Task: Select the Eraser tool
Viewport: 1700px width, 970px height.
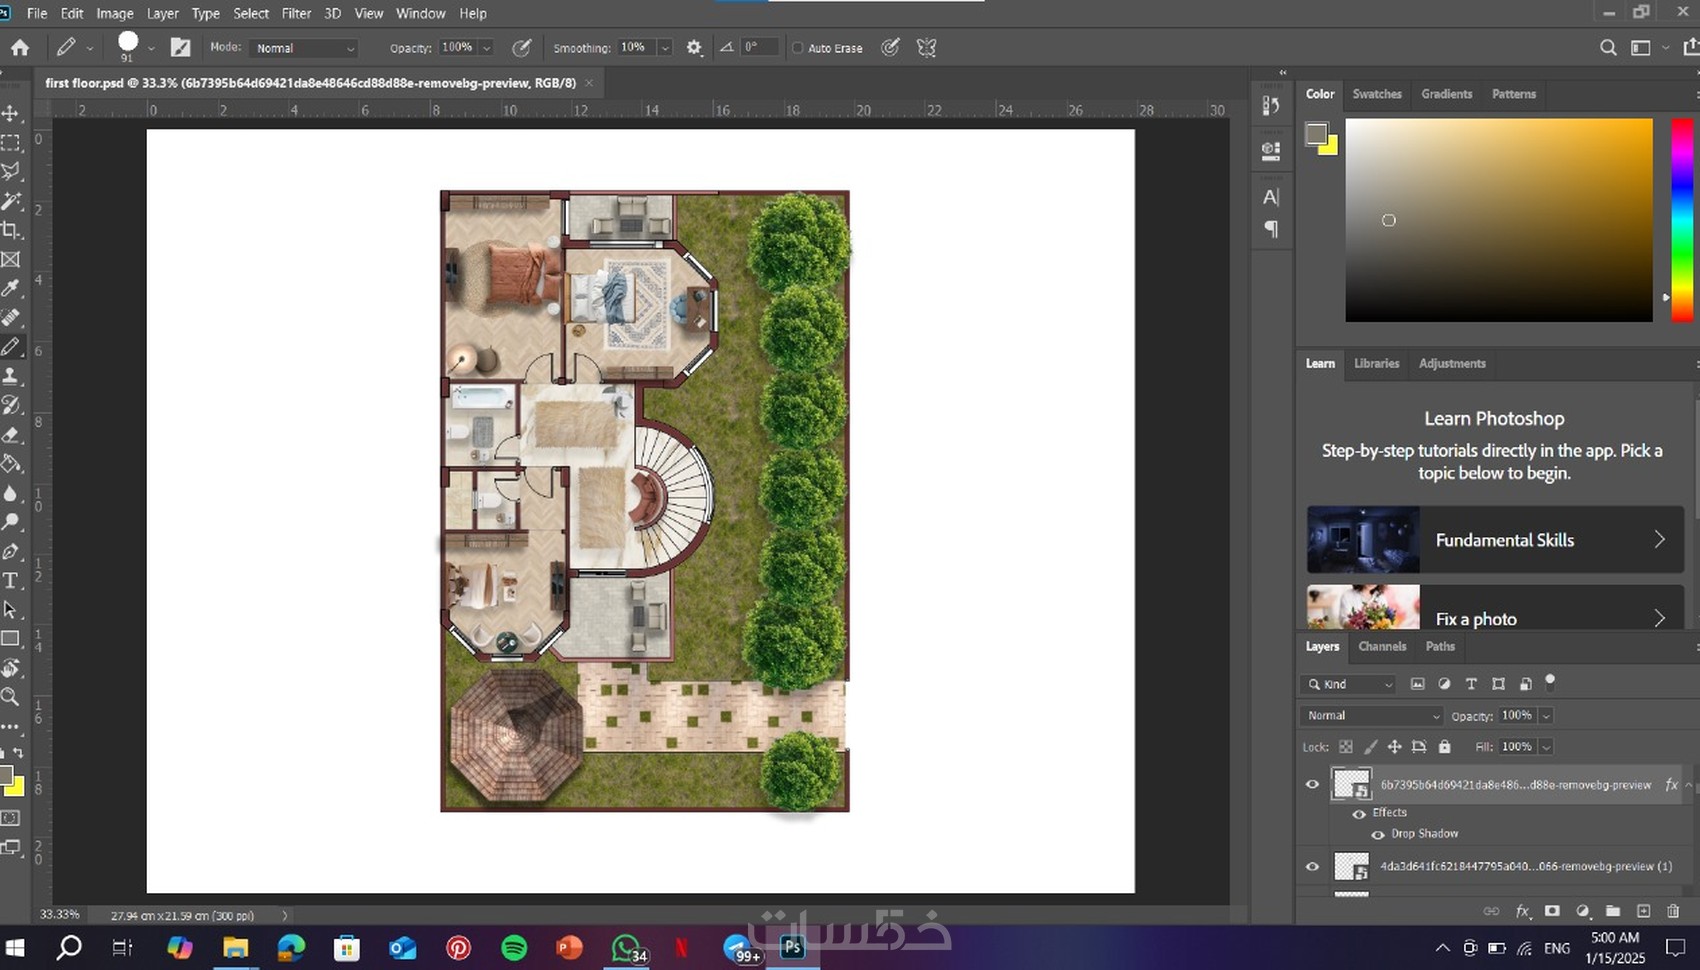Action: [x=11, y=435]
